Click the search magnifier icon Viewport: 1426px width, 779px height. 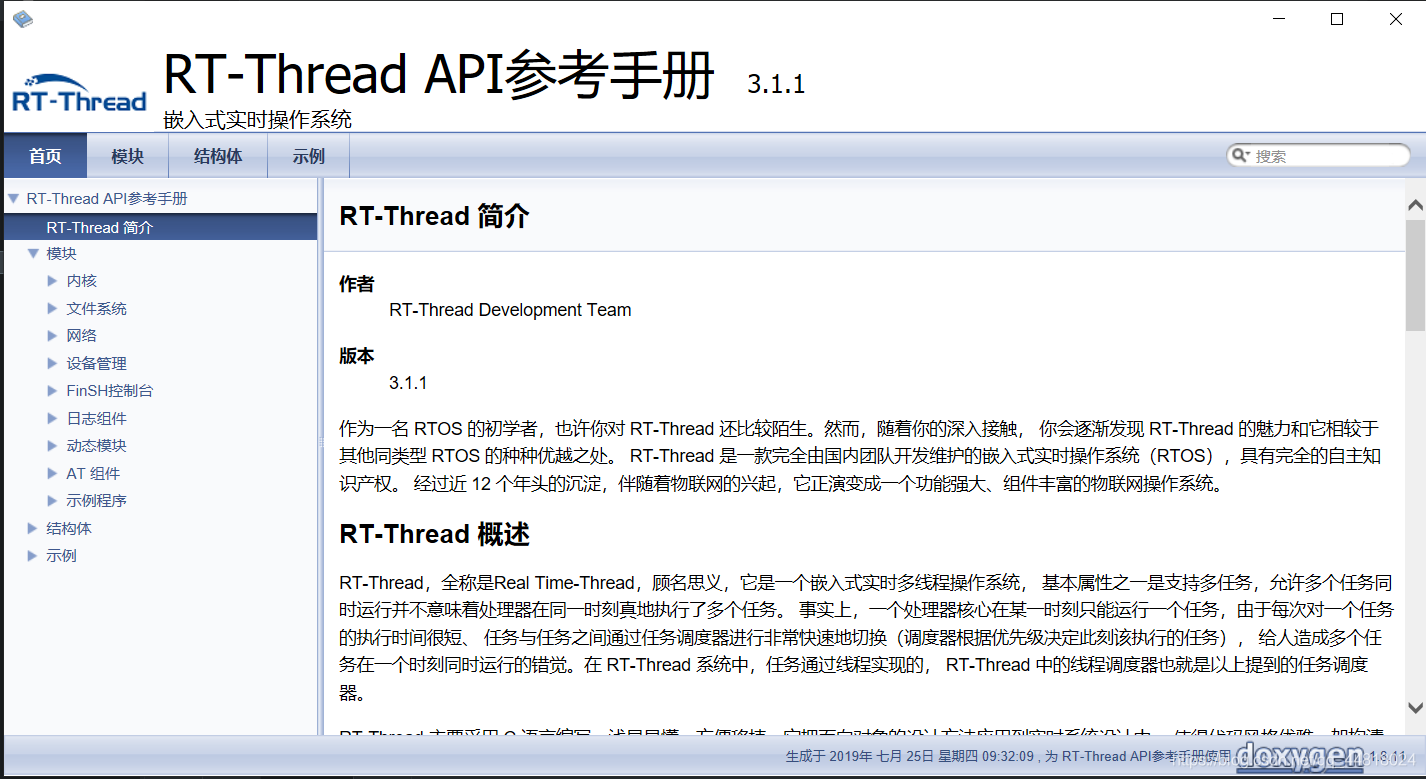[x=1240, y=155]
